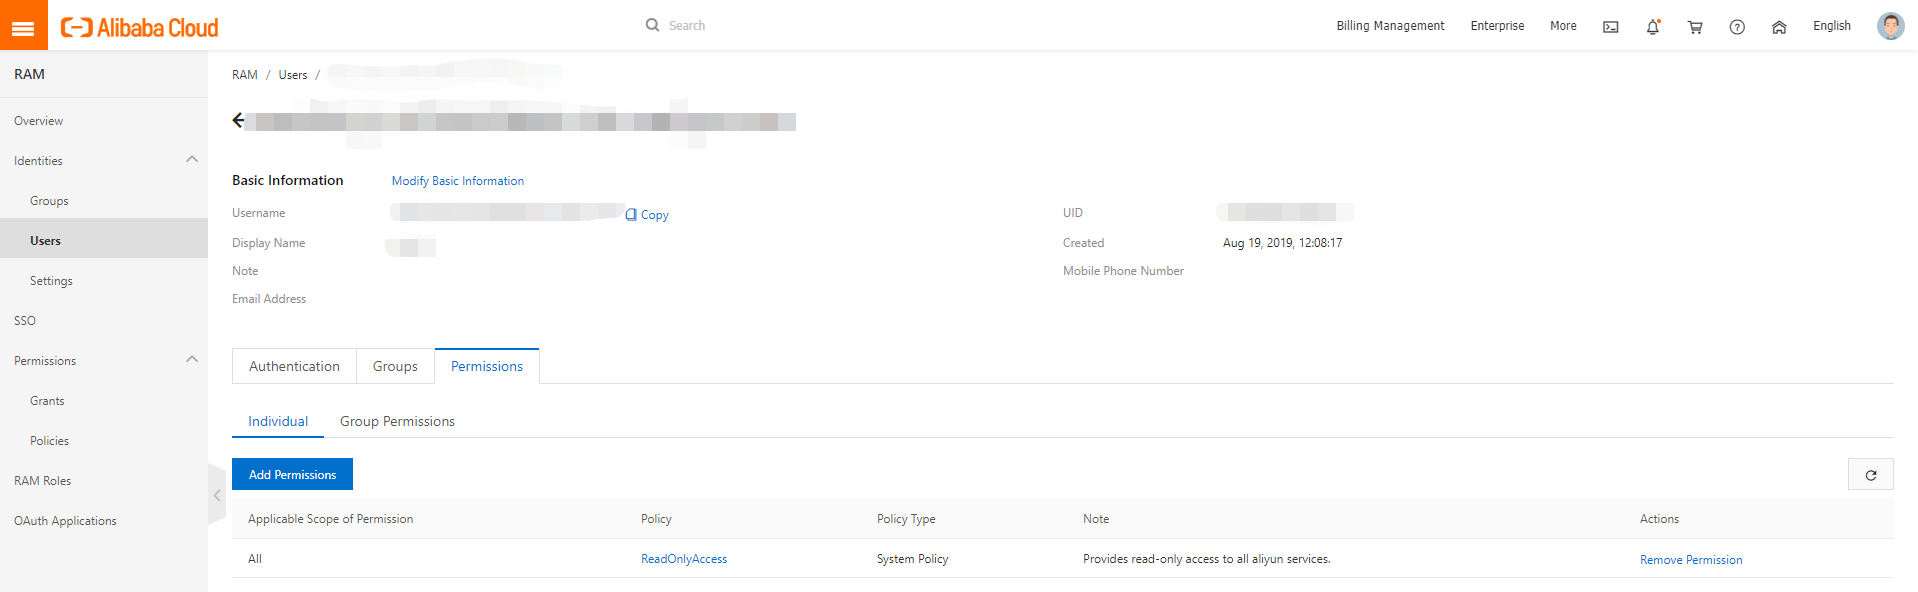Open the ReadOnlyAccess policy link

coord(684,559)
